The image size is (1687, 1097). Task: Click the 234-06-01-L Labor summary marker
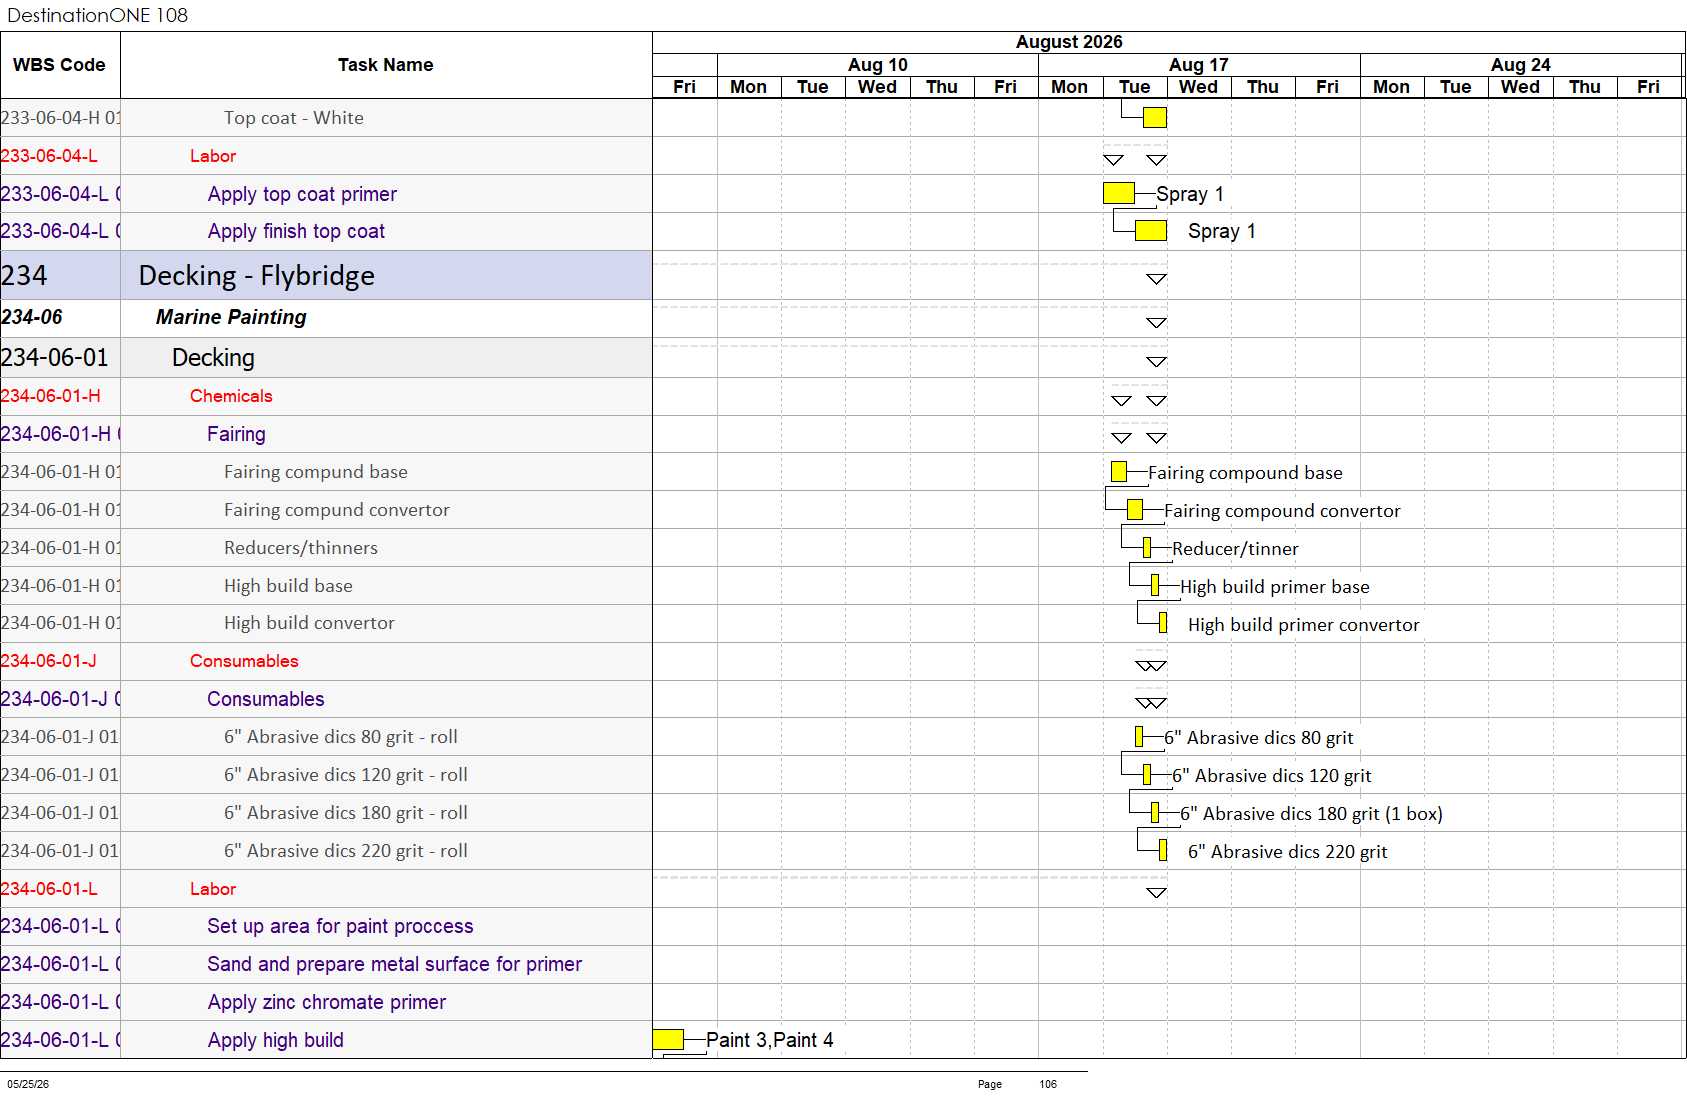click(1157, 893)
